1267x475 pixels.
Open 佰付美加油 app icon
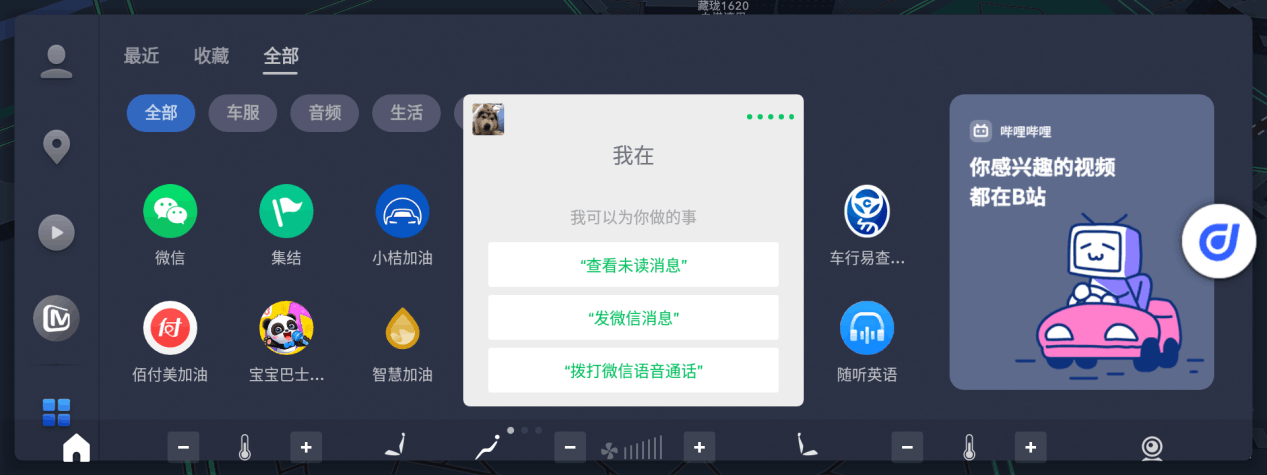coord(170,328)
